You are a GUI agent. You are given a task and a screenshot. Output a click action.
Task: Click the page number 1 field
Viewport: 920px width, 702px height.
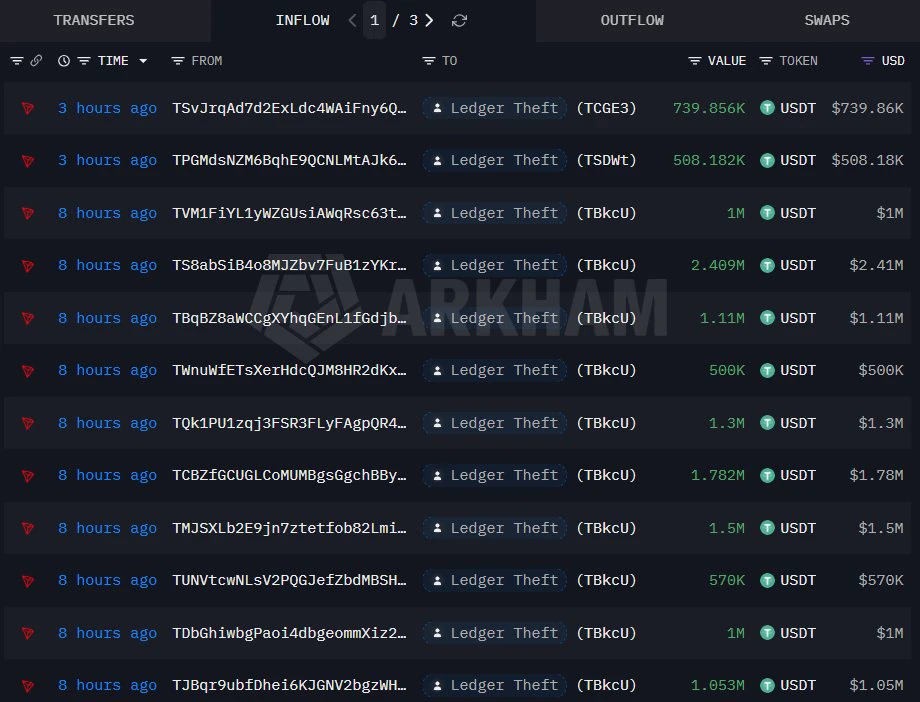[x=374, y=21]
